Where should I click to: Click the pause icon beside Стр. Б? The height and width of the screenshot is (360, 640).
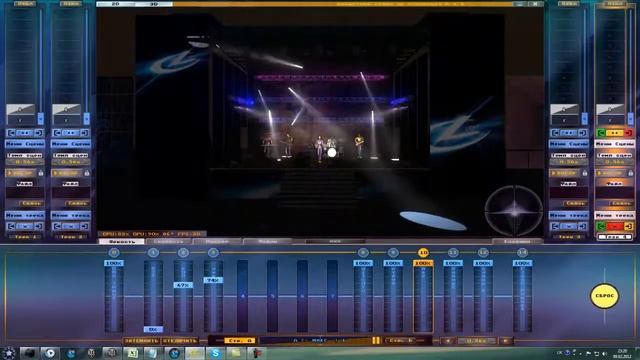coord(376,340)
